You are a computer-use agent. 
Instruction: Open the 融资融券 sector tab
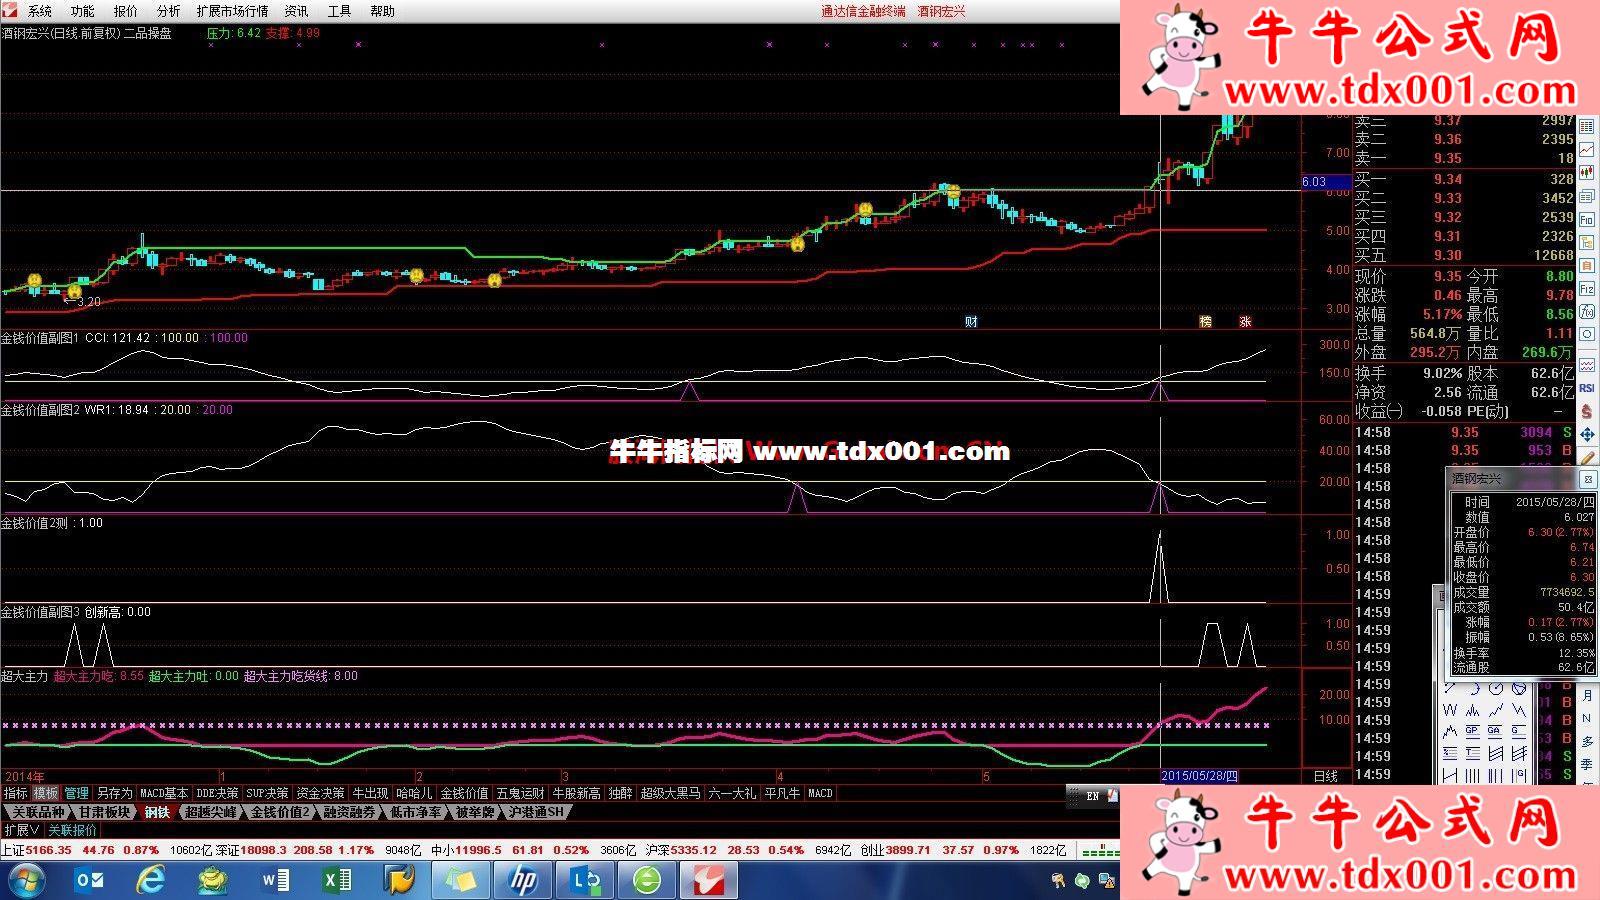(349, 812)
